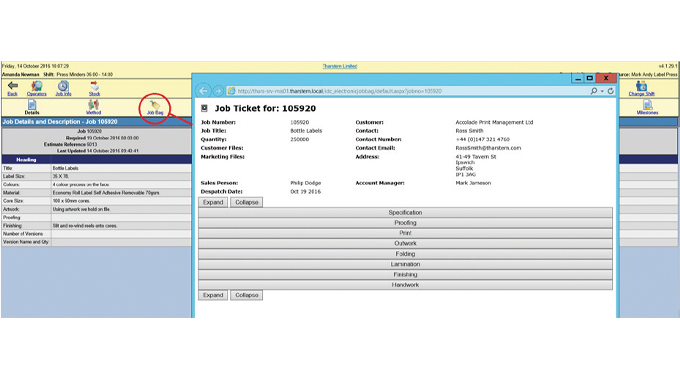Viewport: 680px width, 380px height.
Task: Click the Despatch Date value
Action: [306, 191]
